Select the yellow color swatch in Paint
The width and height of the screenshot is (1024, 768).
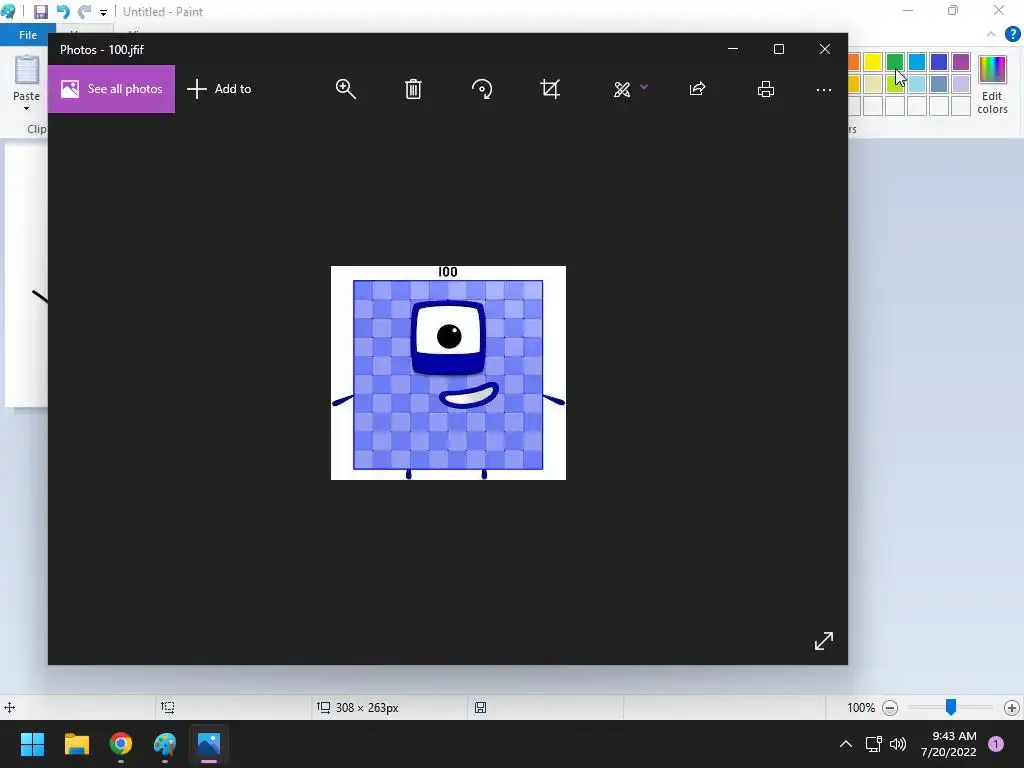pos(873,62)
